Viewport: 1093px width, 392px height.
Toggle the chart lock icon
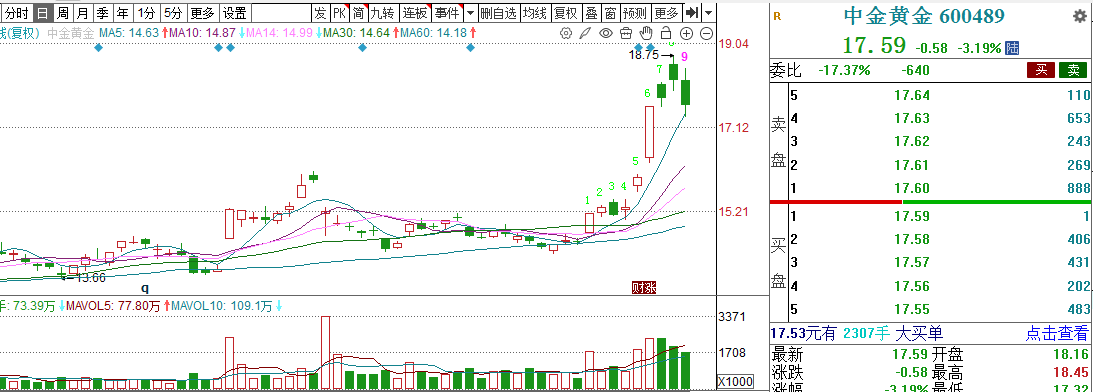tap(666, 32)
